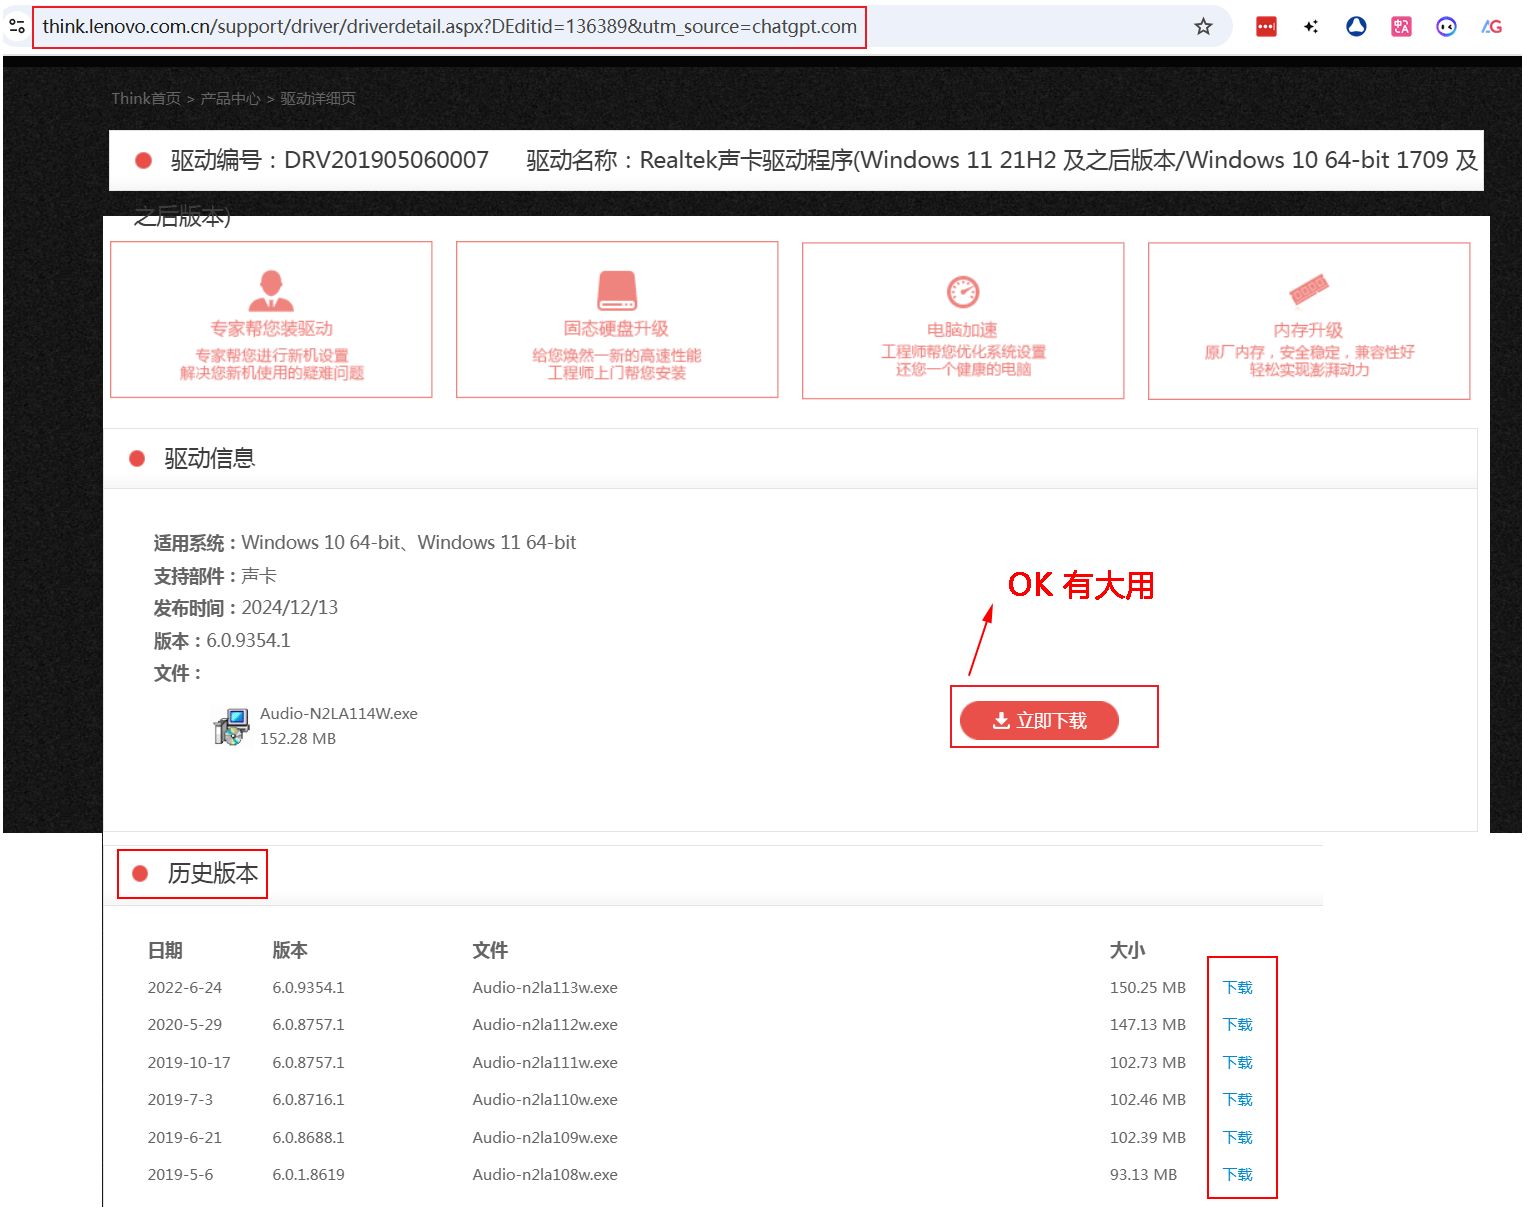This screenshot has width=1533, height=1216.
Task: Open the purple robot face extension
Action: point(1446,27)
